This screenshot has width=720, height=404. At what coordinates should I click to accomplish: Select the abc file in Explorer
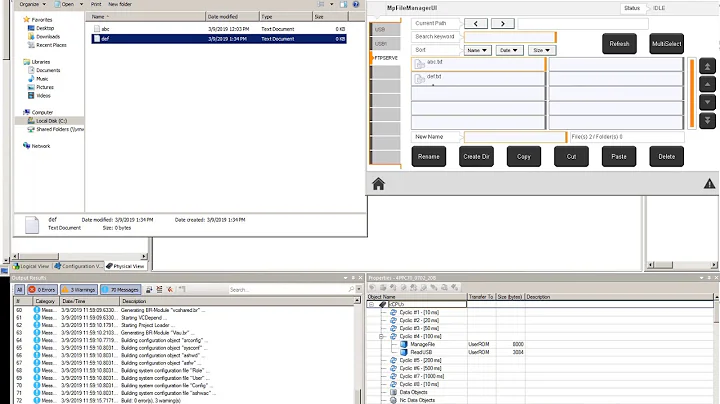[219, 29]
